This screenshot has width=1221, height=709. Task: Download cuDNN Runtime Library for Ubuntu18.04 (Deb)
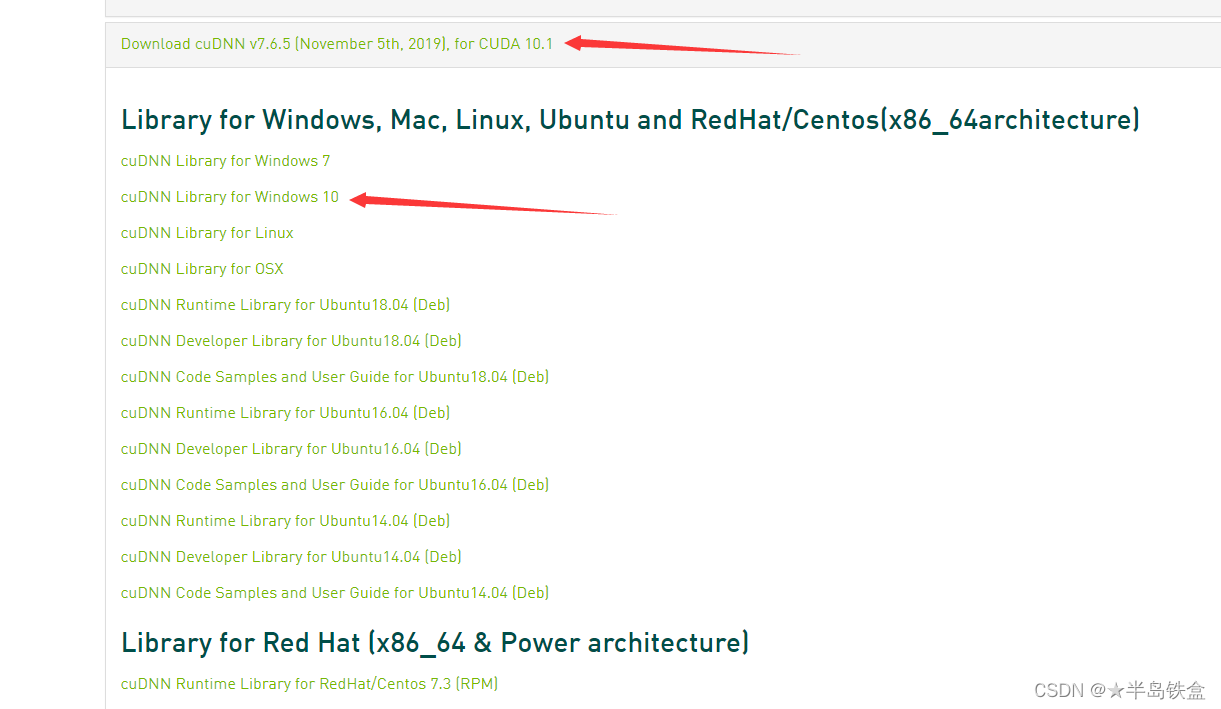coord(285,305)
